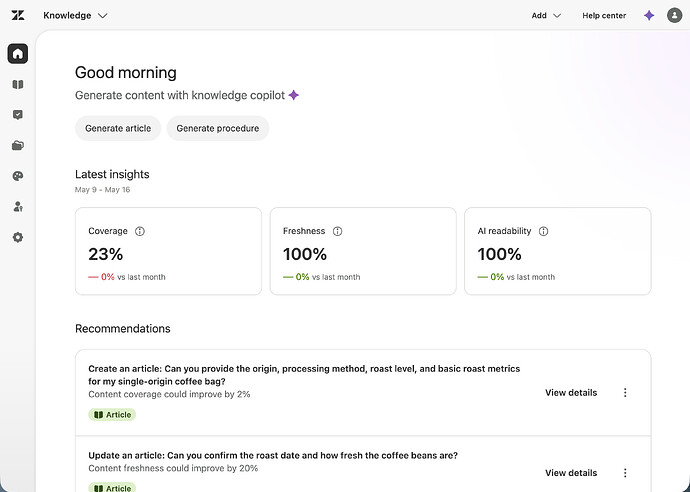Open the moderation checkmark icon in sidebar
This screenshot has height=492, width=690.
click(x=18, y=115)
